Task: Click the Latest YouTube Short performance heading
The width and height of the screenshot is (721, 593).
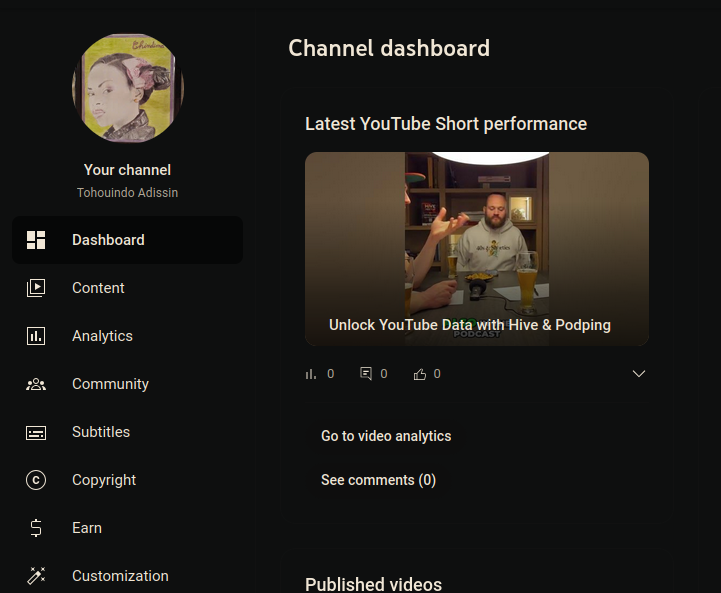Action: point(446,124)
